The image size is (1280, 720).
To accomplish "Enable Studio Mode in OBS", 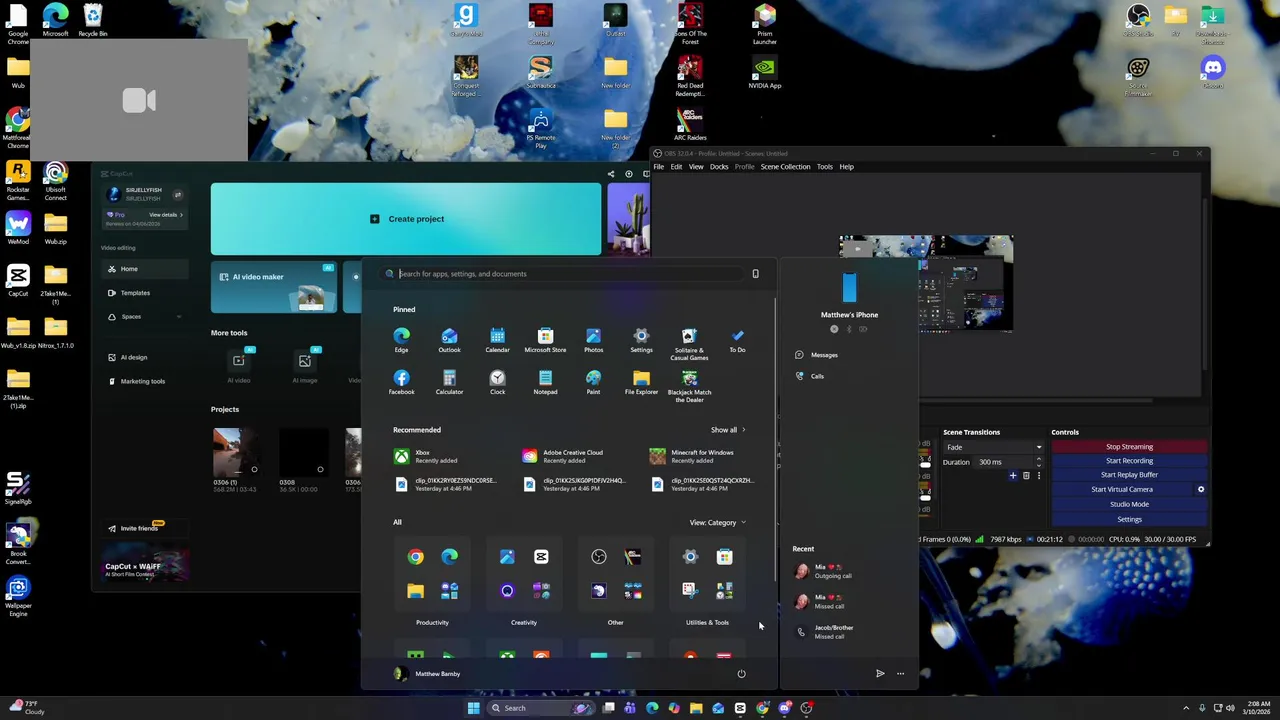I will click(x=1129, y=504).
